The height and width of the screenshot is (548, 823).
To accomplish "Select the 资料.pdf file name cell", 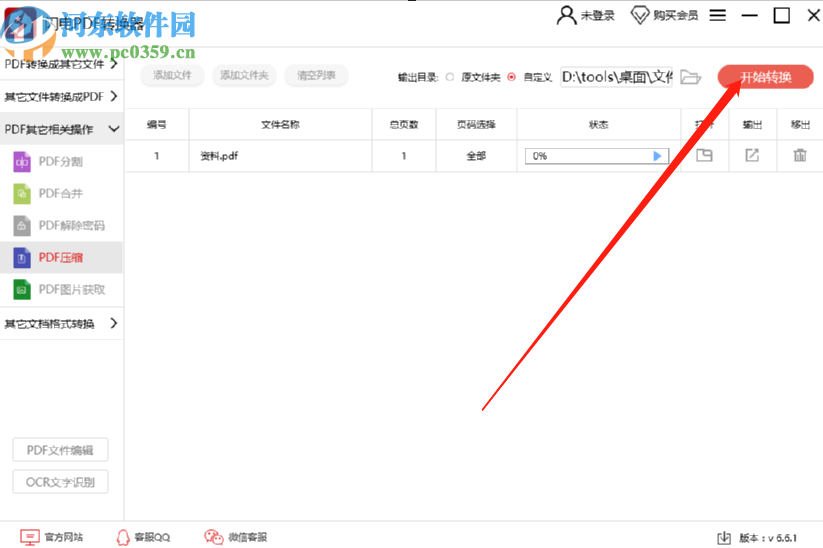I will 280,156.
